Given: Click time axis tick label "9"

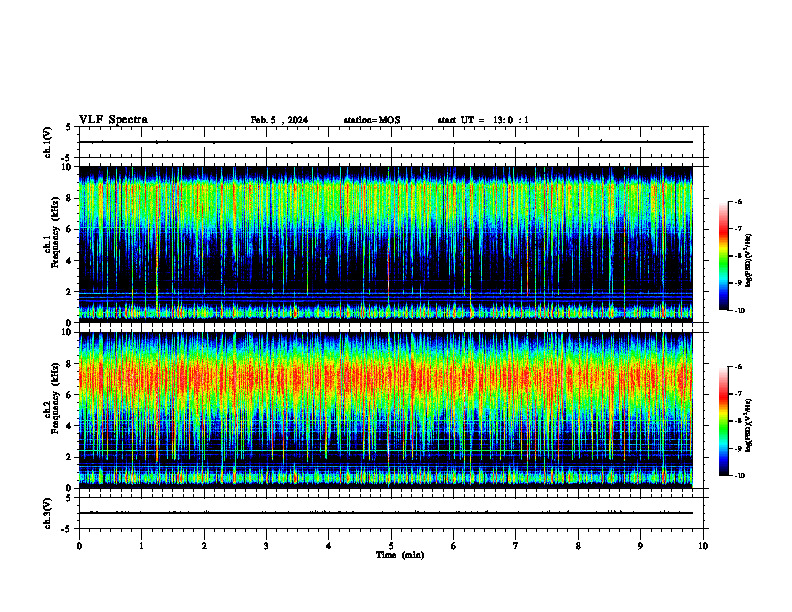Looking at the screenshot, I should click(x=640, y=546).
